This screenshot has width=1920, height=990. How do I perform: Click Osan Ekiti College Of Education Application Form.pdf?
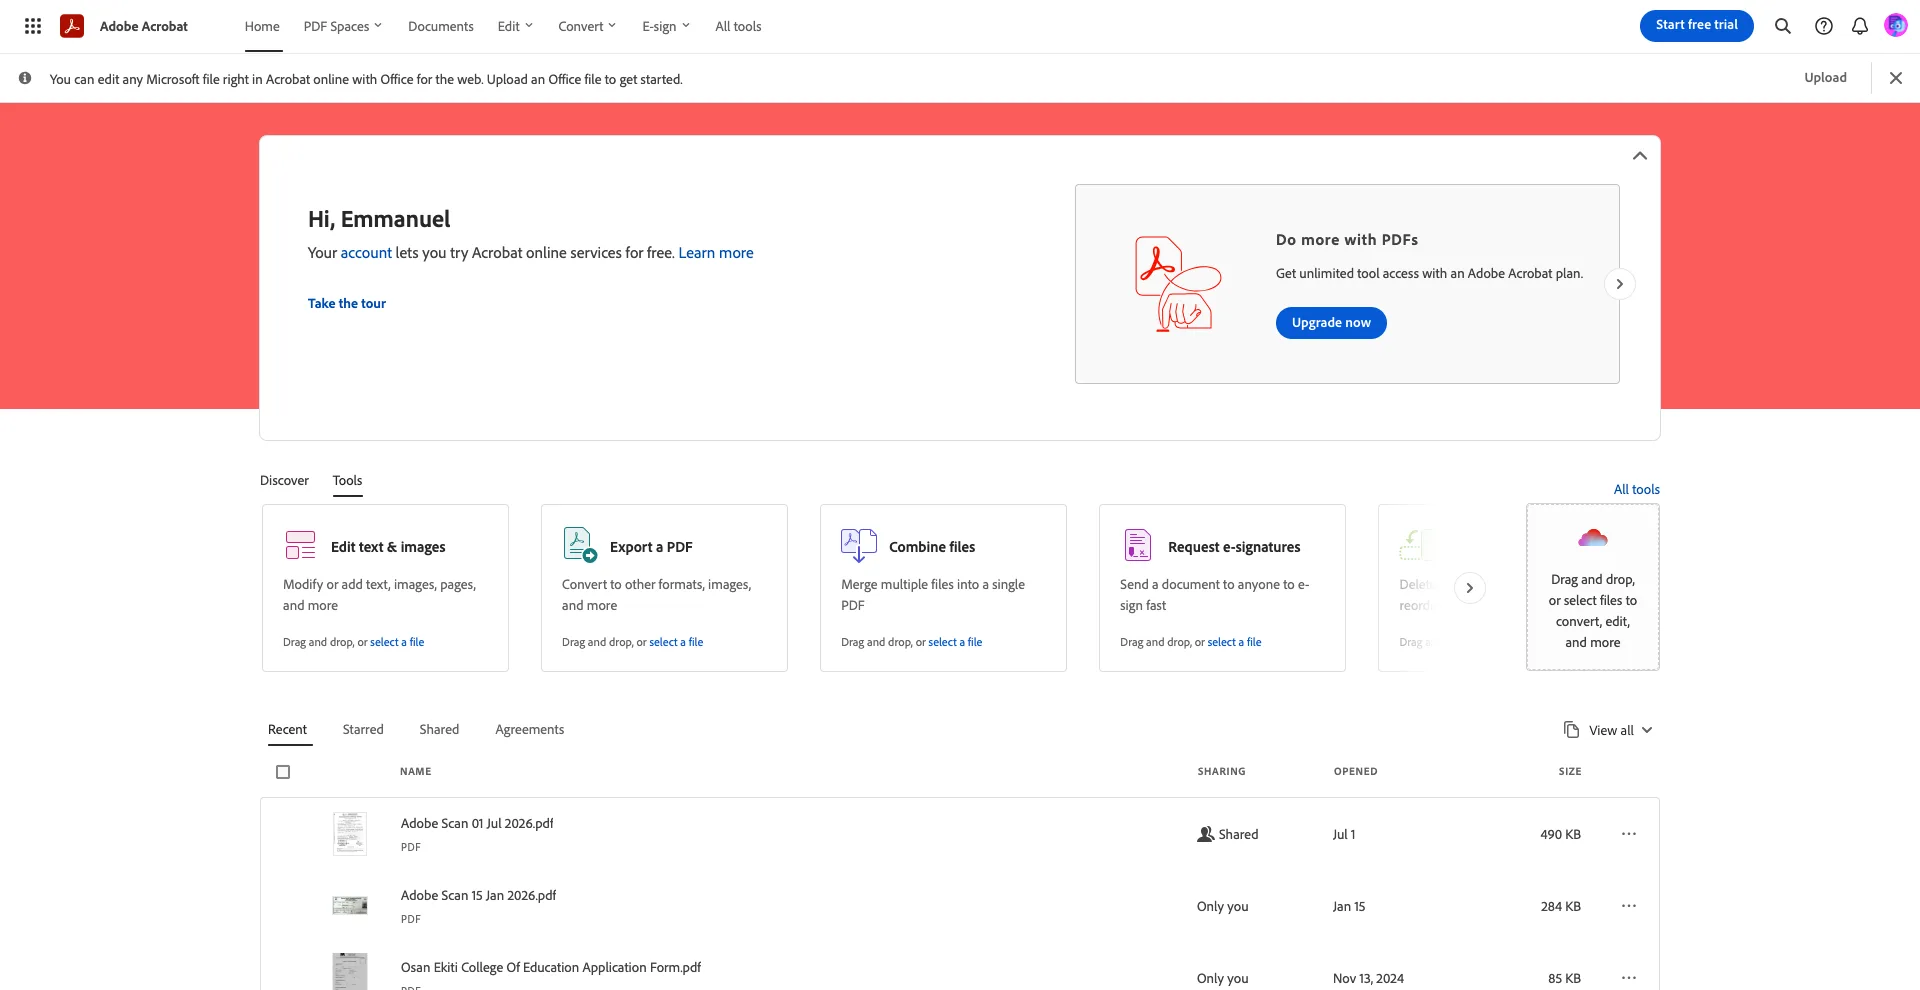(x=551, y=967)
